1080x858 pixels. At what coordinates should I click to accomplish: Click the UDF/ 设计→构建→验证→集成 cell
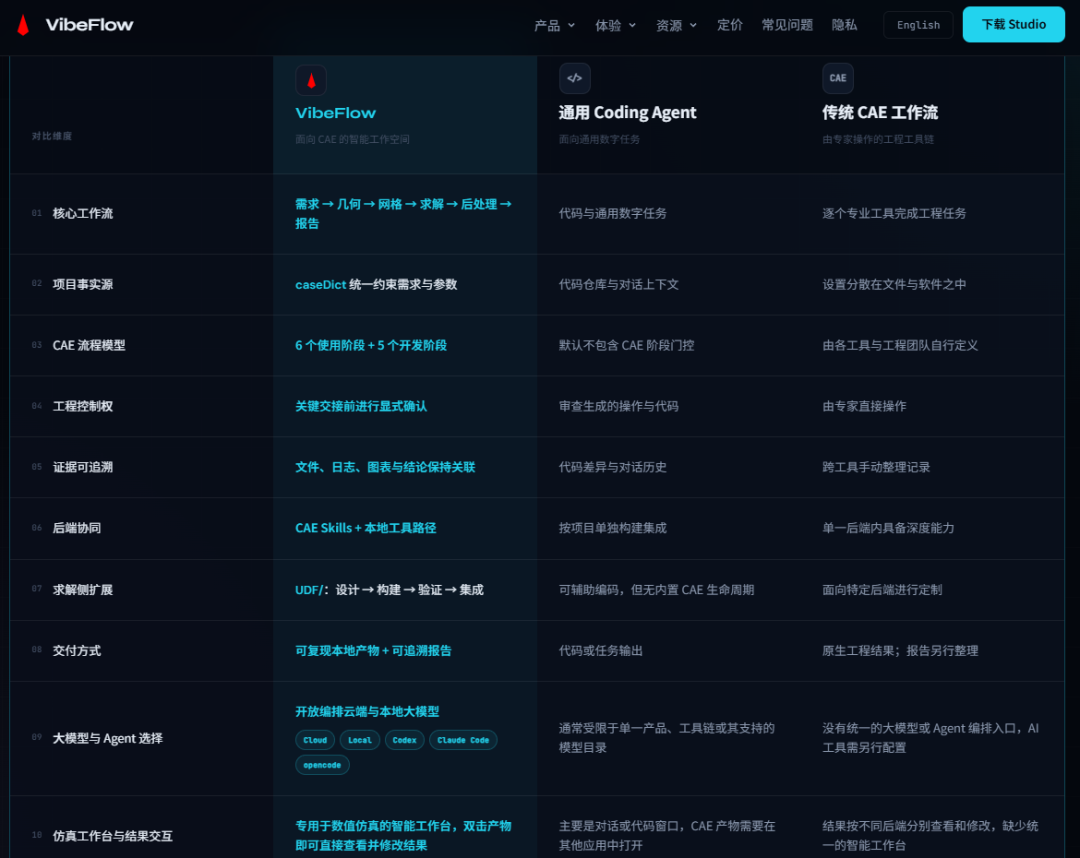[389, 590]
